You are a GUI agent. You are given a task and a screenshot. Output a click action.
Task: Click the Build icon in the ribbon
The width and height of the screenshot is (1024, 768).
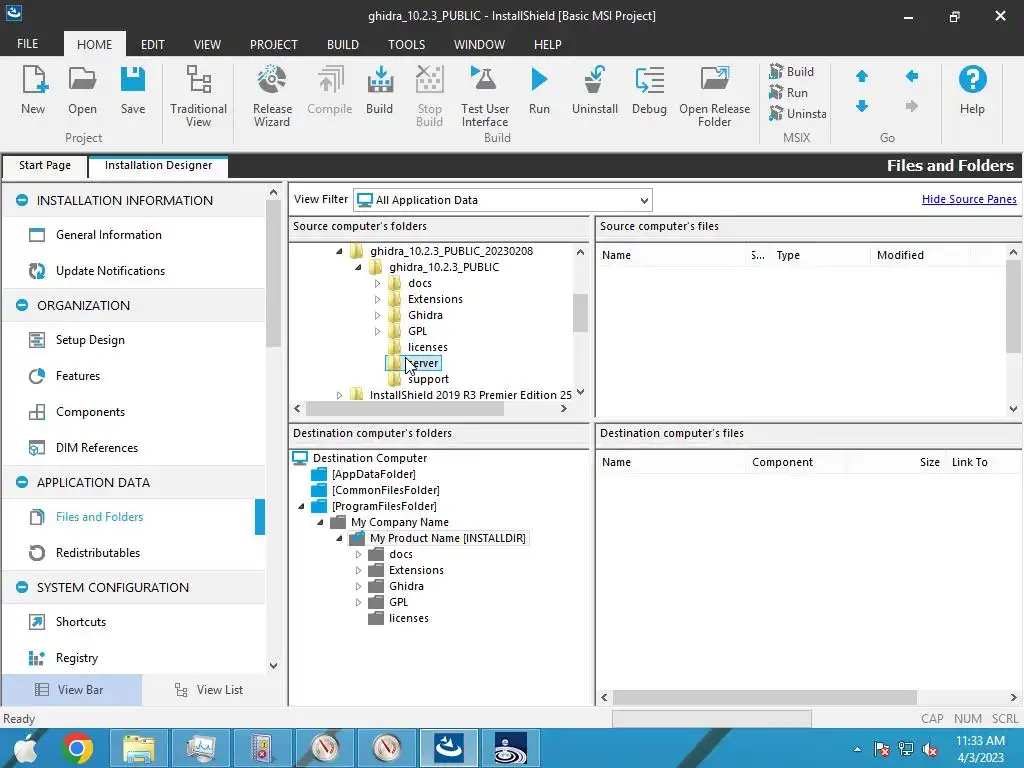click(x=379, y=90)
